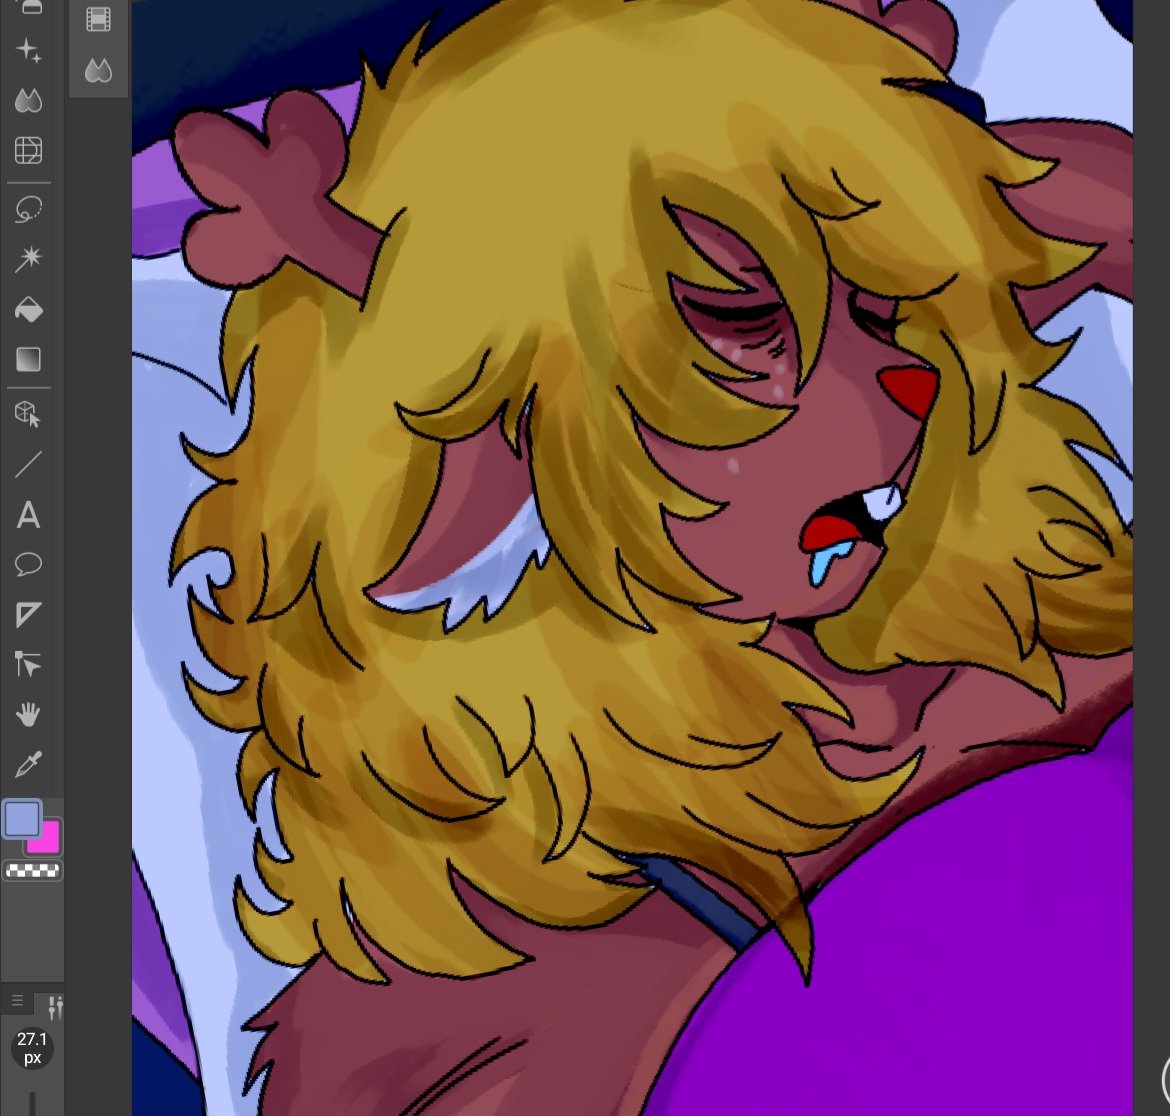Select the Text tool

(28, 515)
